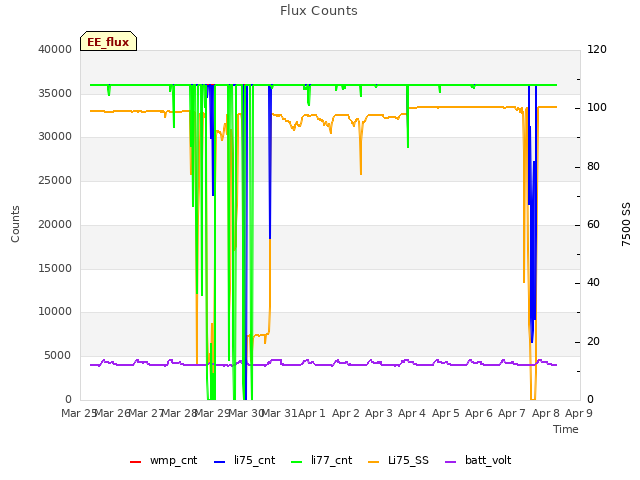This screenshot has height=480, width=640.
Task: Click the 15000 y-axis tick label
Action: pos(55,269)
